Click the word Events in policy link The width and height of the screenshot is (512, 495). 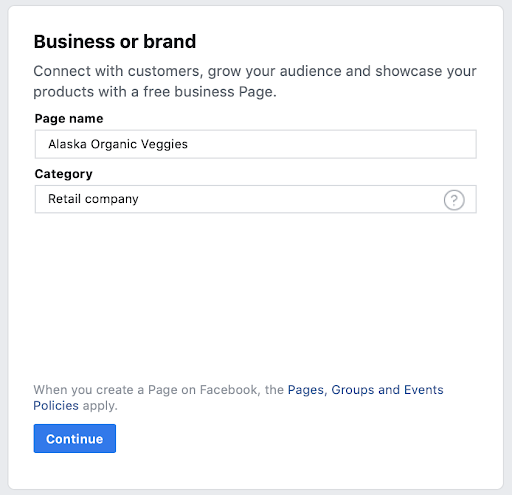point(424,390)
